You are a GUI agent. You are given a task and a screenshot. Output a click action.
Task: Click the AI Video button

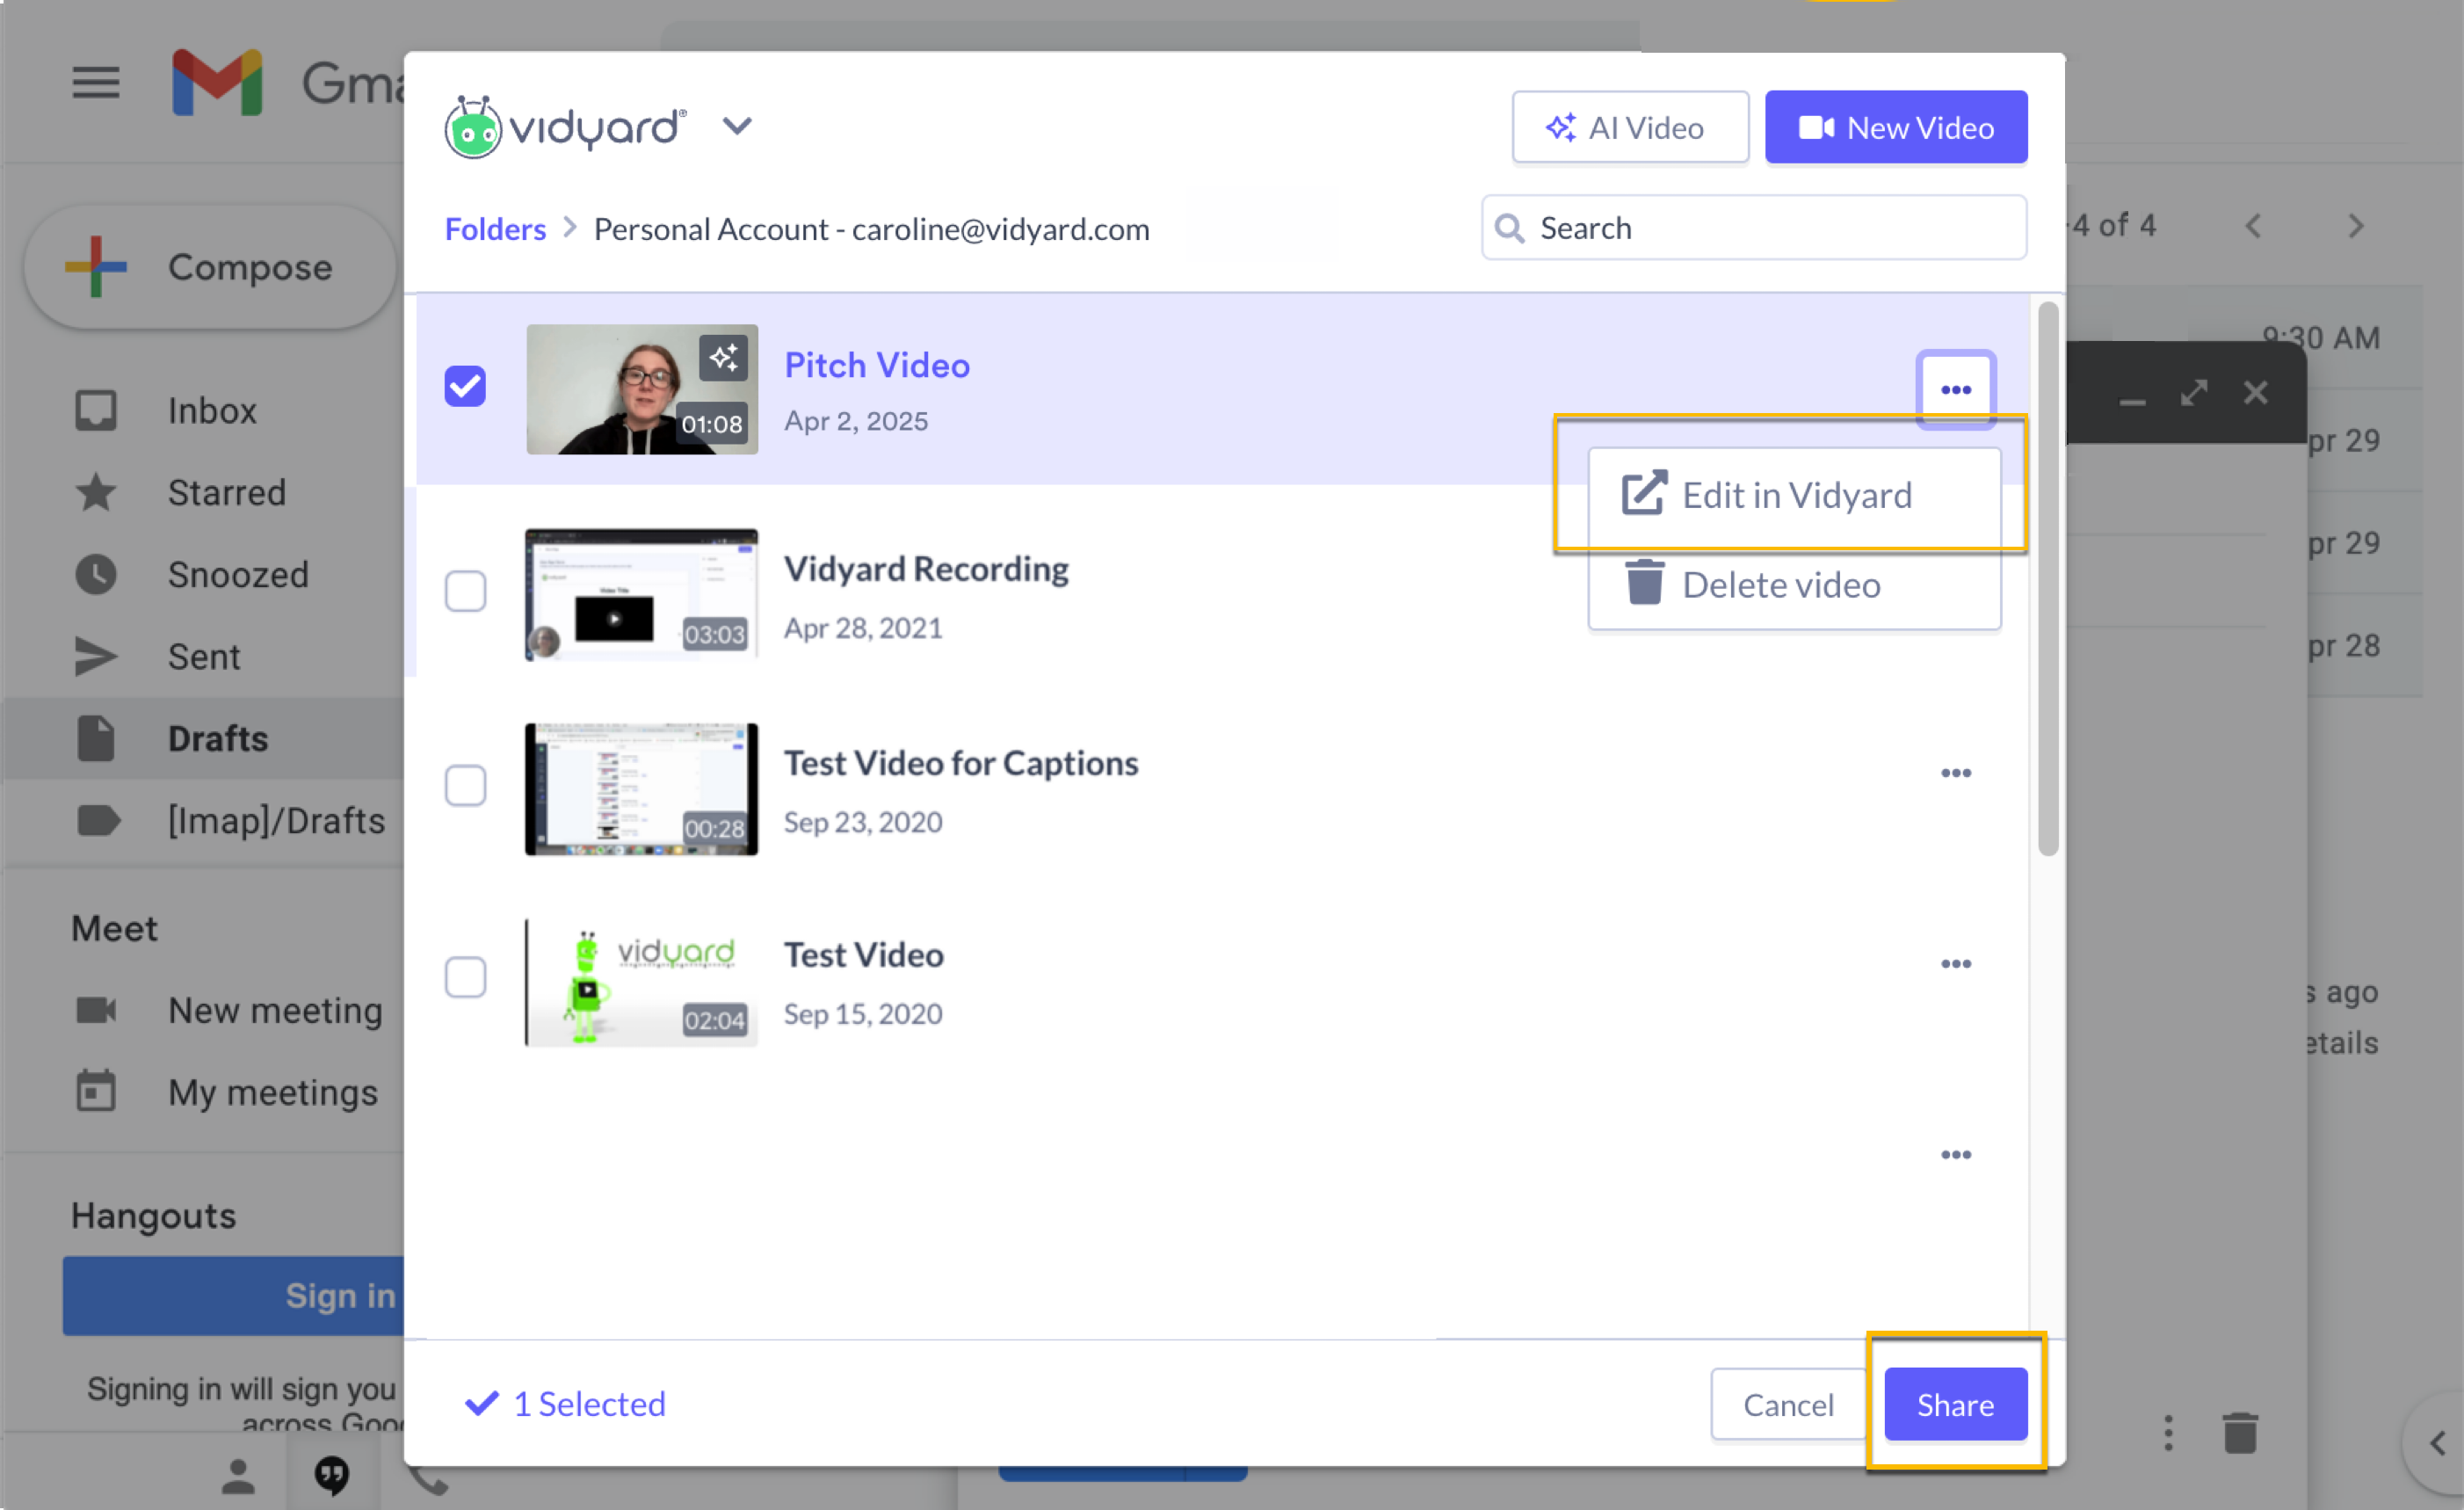[1630, 127]
